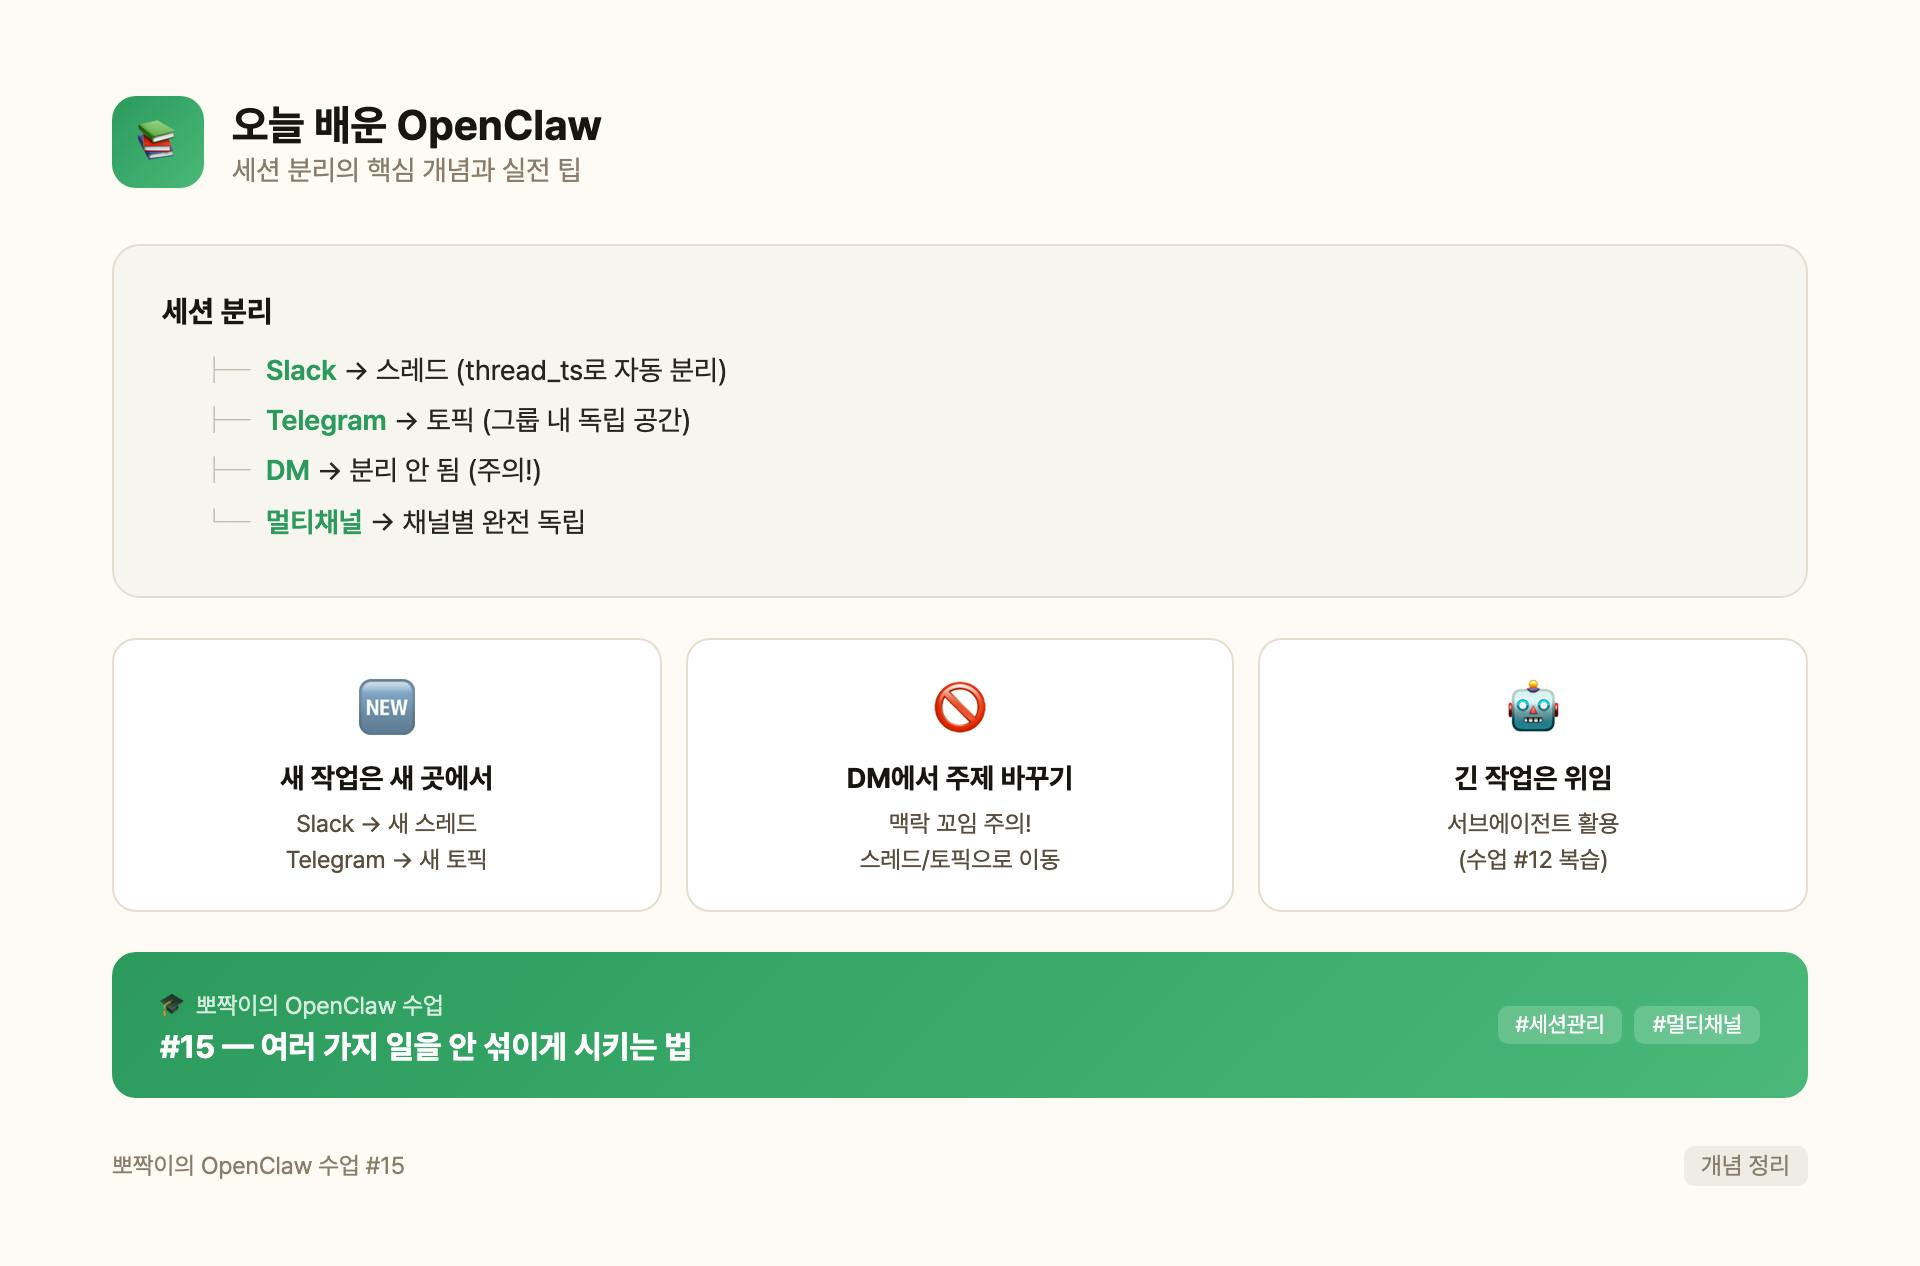Expand the 세션 분리 section

pos(216,312)
